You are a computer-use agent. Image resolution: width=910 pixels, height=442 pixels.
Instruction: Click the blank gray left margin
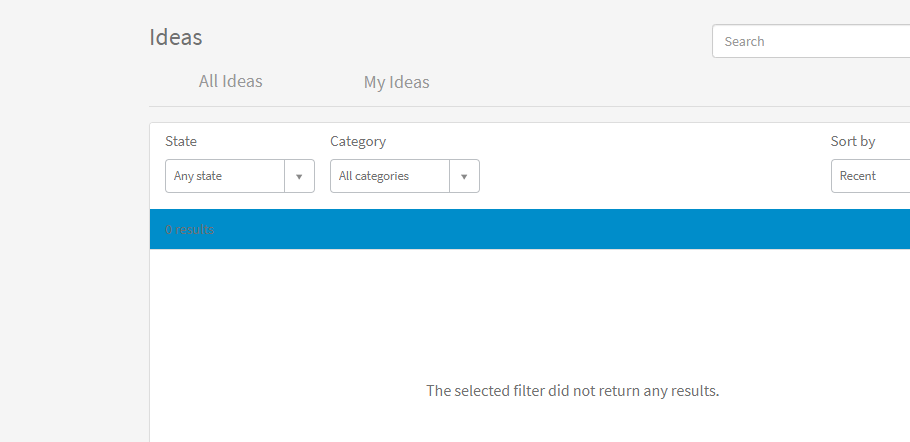70,250
